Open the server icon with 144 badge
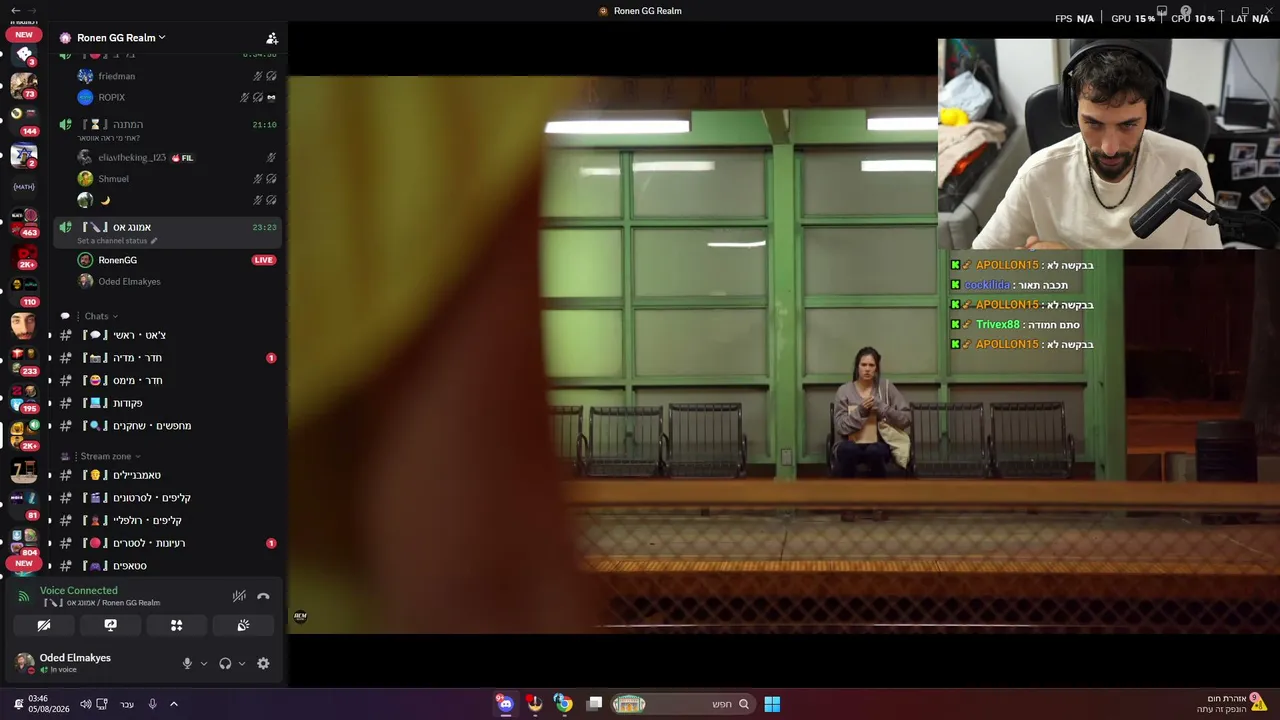This screenshot has width=1280, height=720. pos(24,121)
